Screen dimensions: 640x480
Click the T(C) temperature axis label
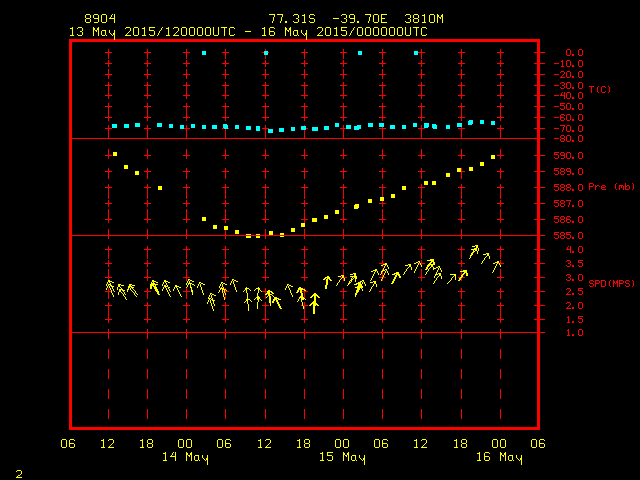point(600,89)
